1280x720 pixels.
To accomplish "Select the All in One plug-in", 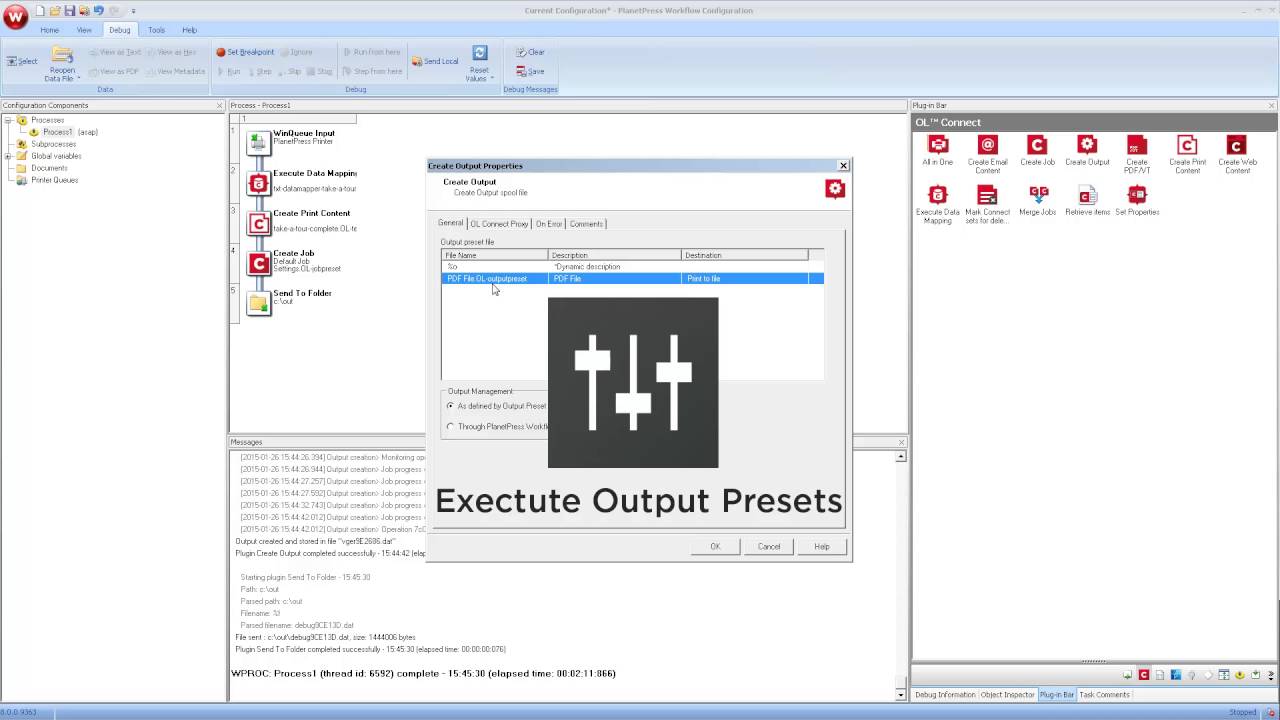I will [937, 151].
